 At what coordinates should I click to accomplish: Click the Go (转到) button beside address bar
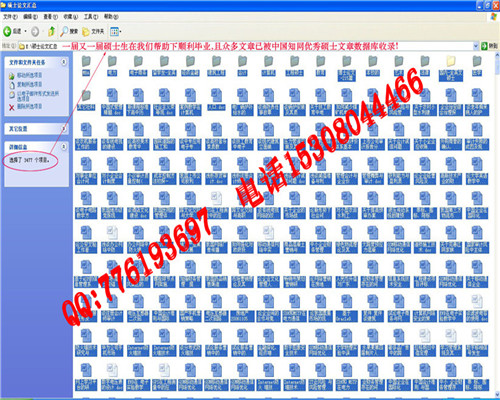coord(489,46)
